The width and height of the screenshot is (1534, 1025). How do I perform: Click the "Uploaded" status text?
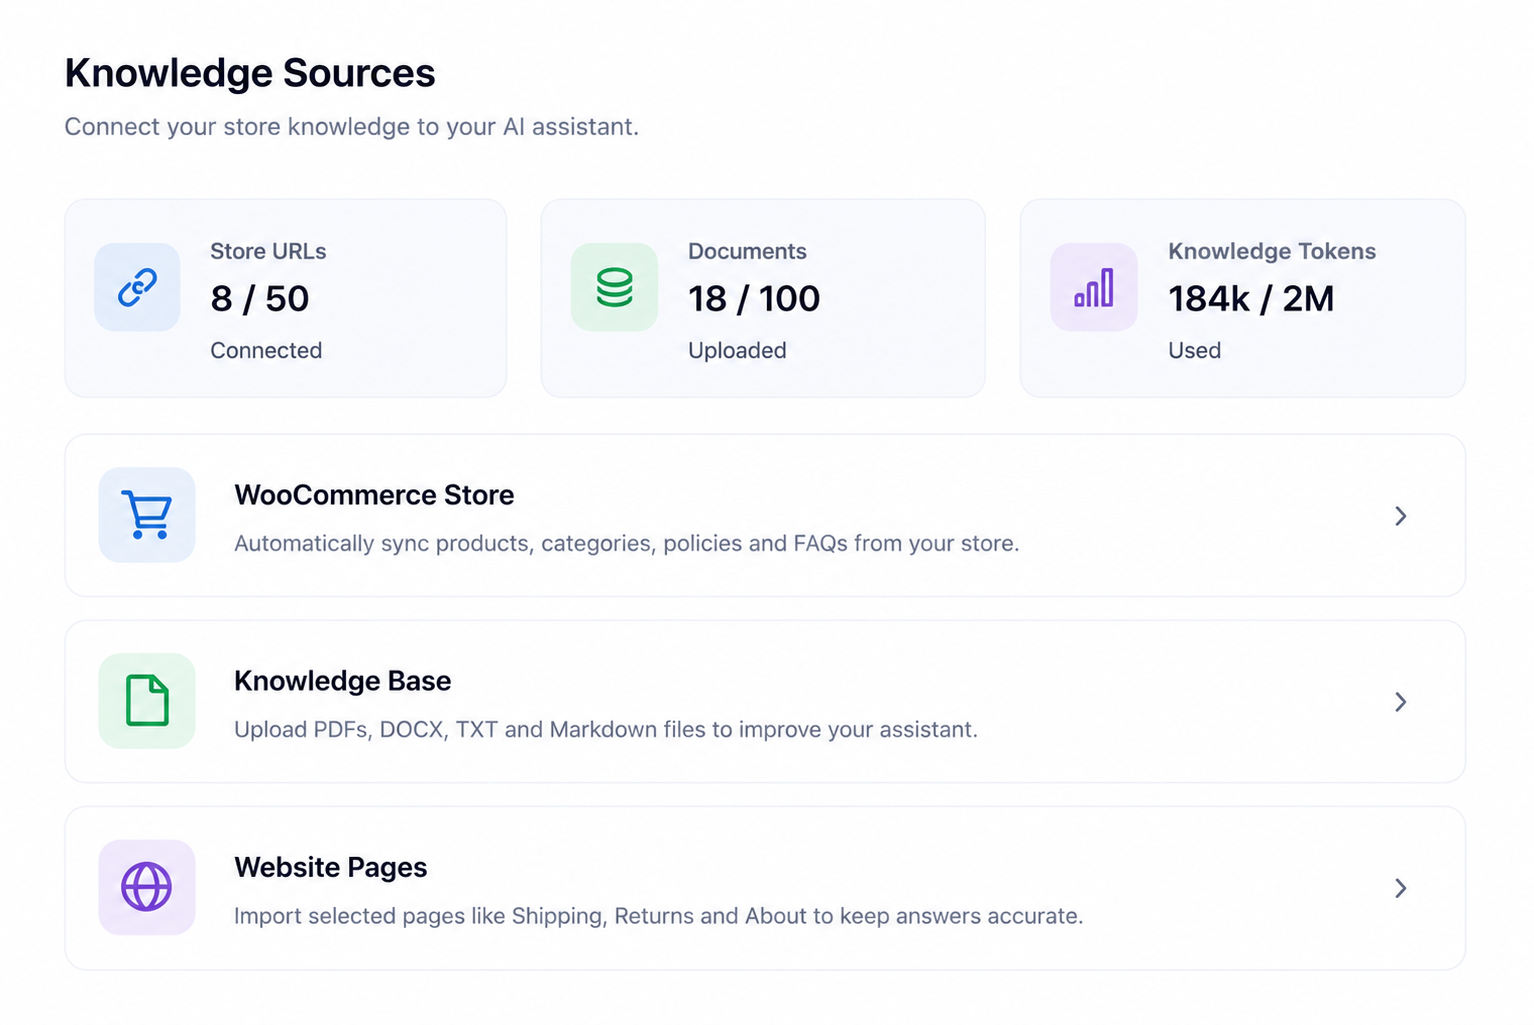pyautogui.click(x=737, y=350)
